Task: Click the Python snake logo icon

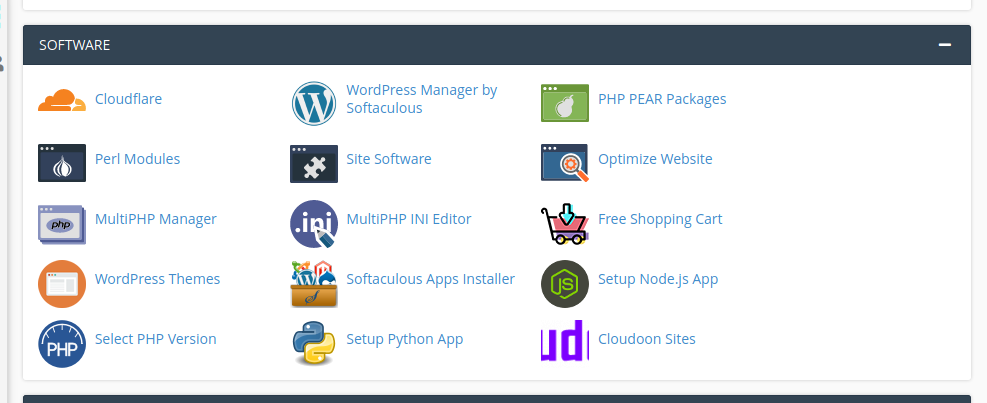Action: pos(313,343)
